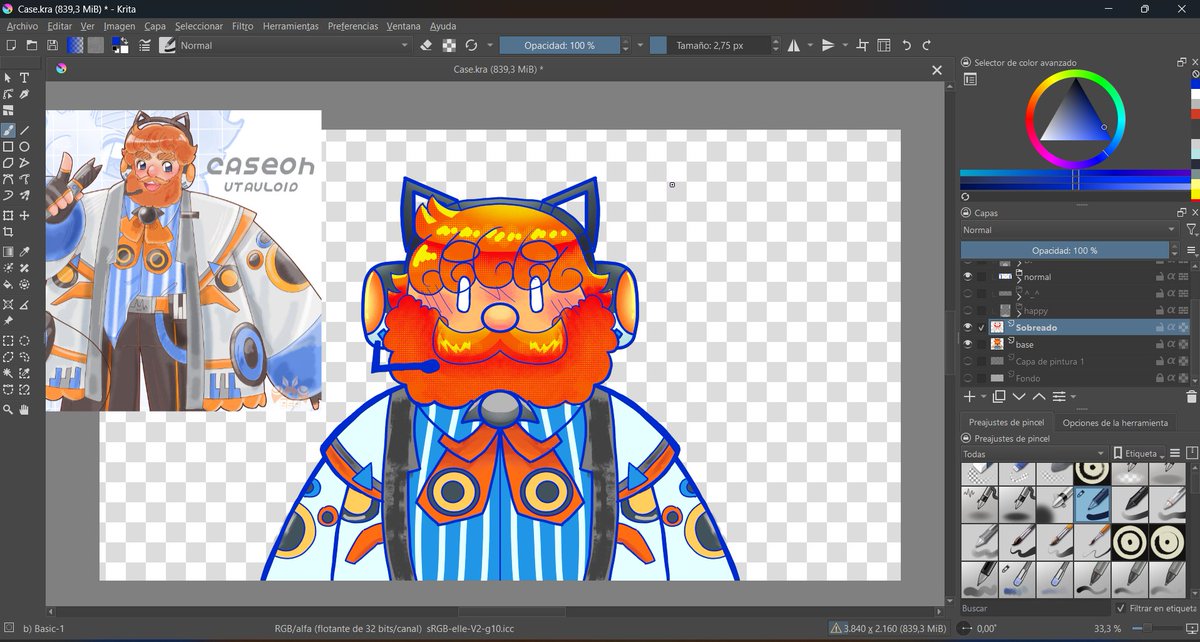Open the toolbar blending mode dropdown

pyautogui.click(x=294, y=45)
